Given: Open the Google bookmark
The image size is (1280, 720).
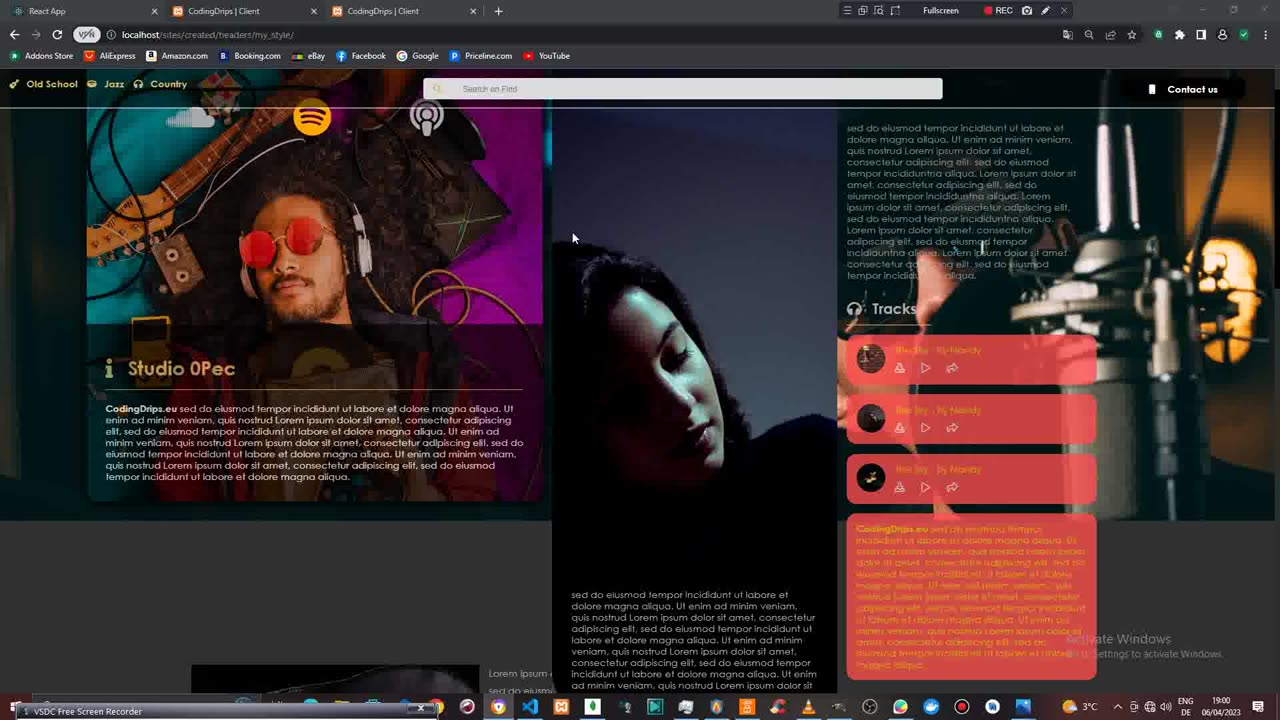Looking at the screenshot, I should pos(418,56).
